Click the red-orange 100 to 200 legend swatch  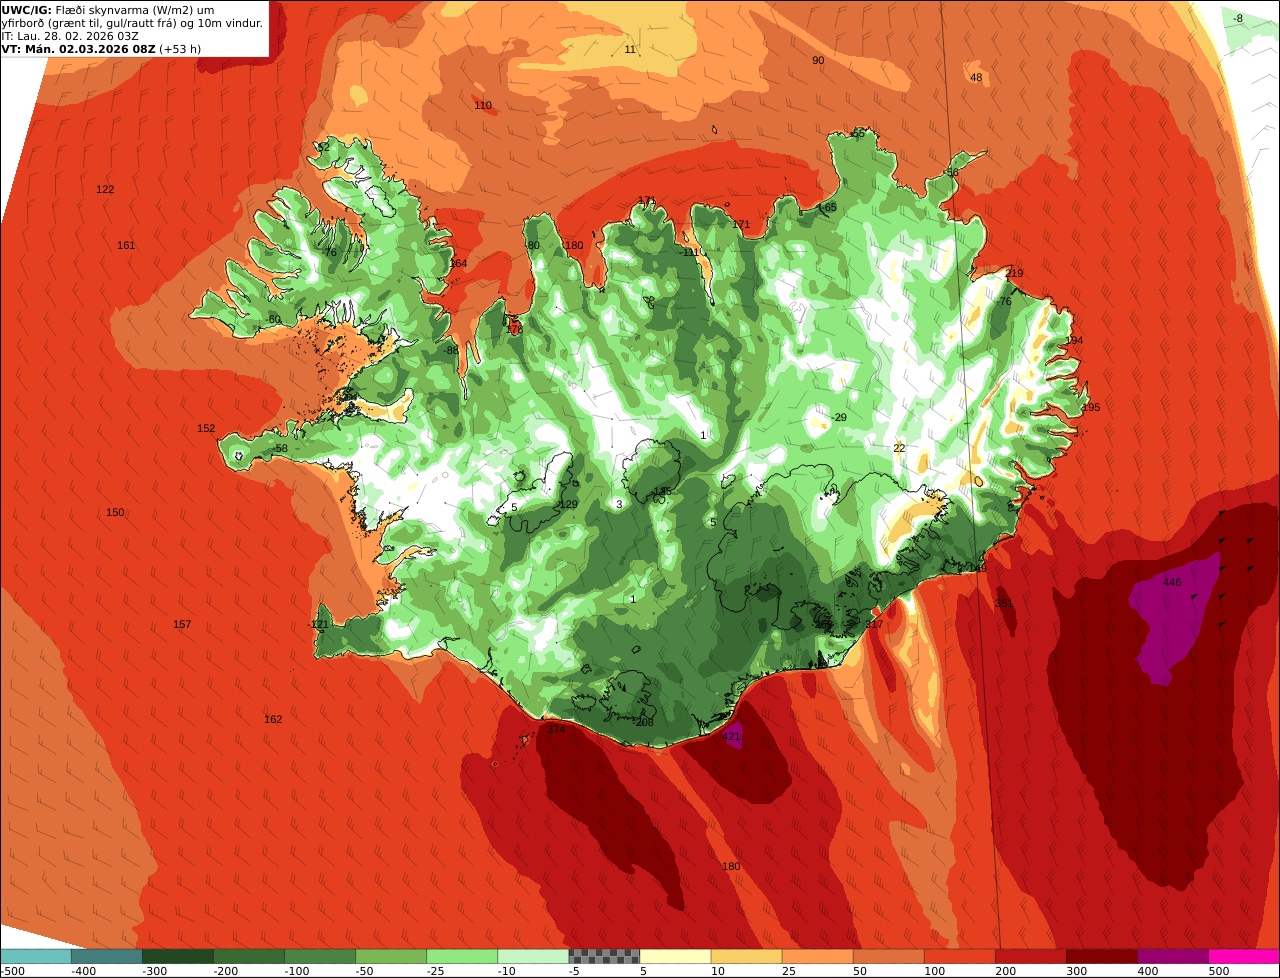[x=959, y=956]
